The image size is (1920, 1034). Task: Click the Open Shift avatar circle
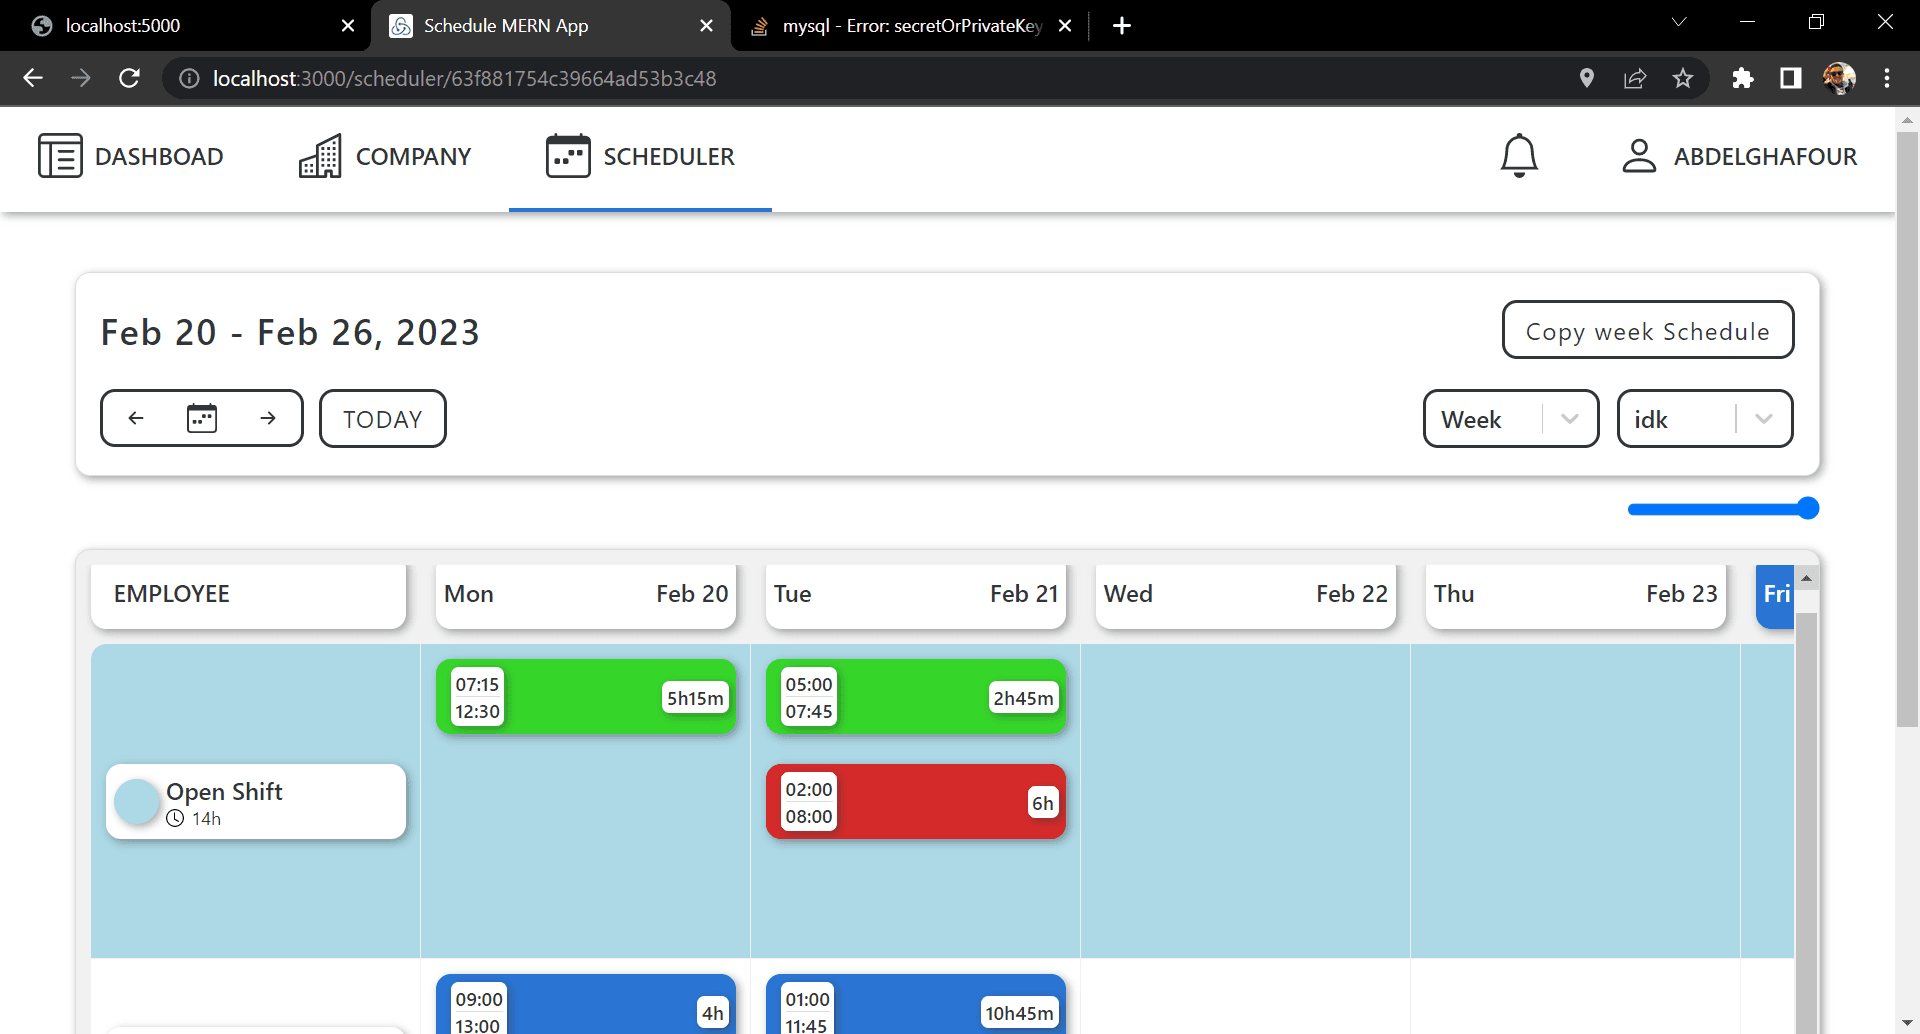pos(137,801)
